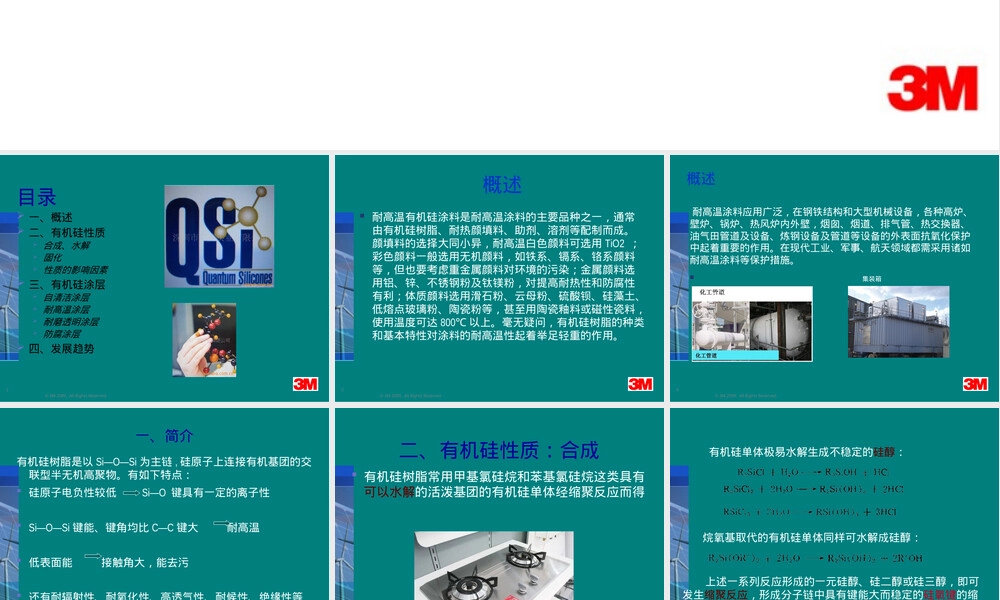
Task: Click the 化工管道 pipeline equipment picture
Action: (x=752, y=324)
